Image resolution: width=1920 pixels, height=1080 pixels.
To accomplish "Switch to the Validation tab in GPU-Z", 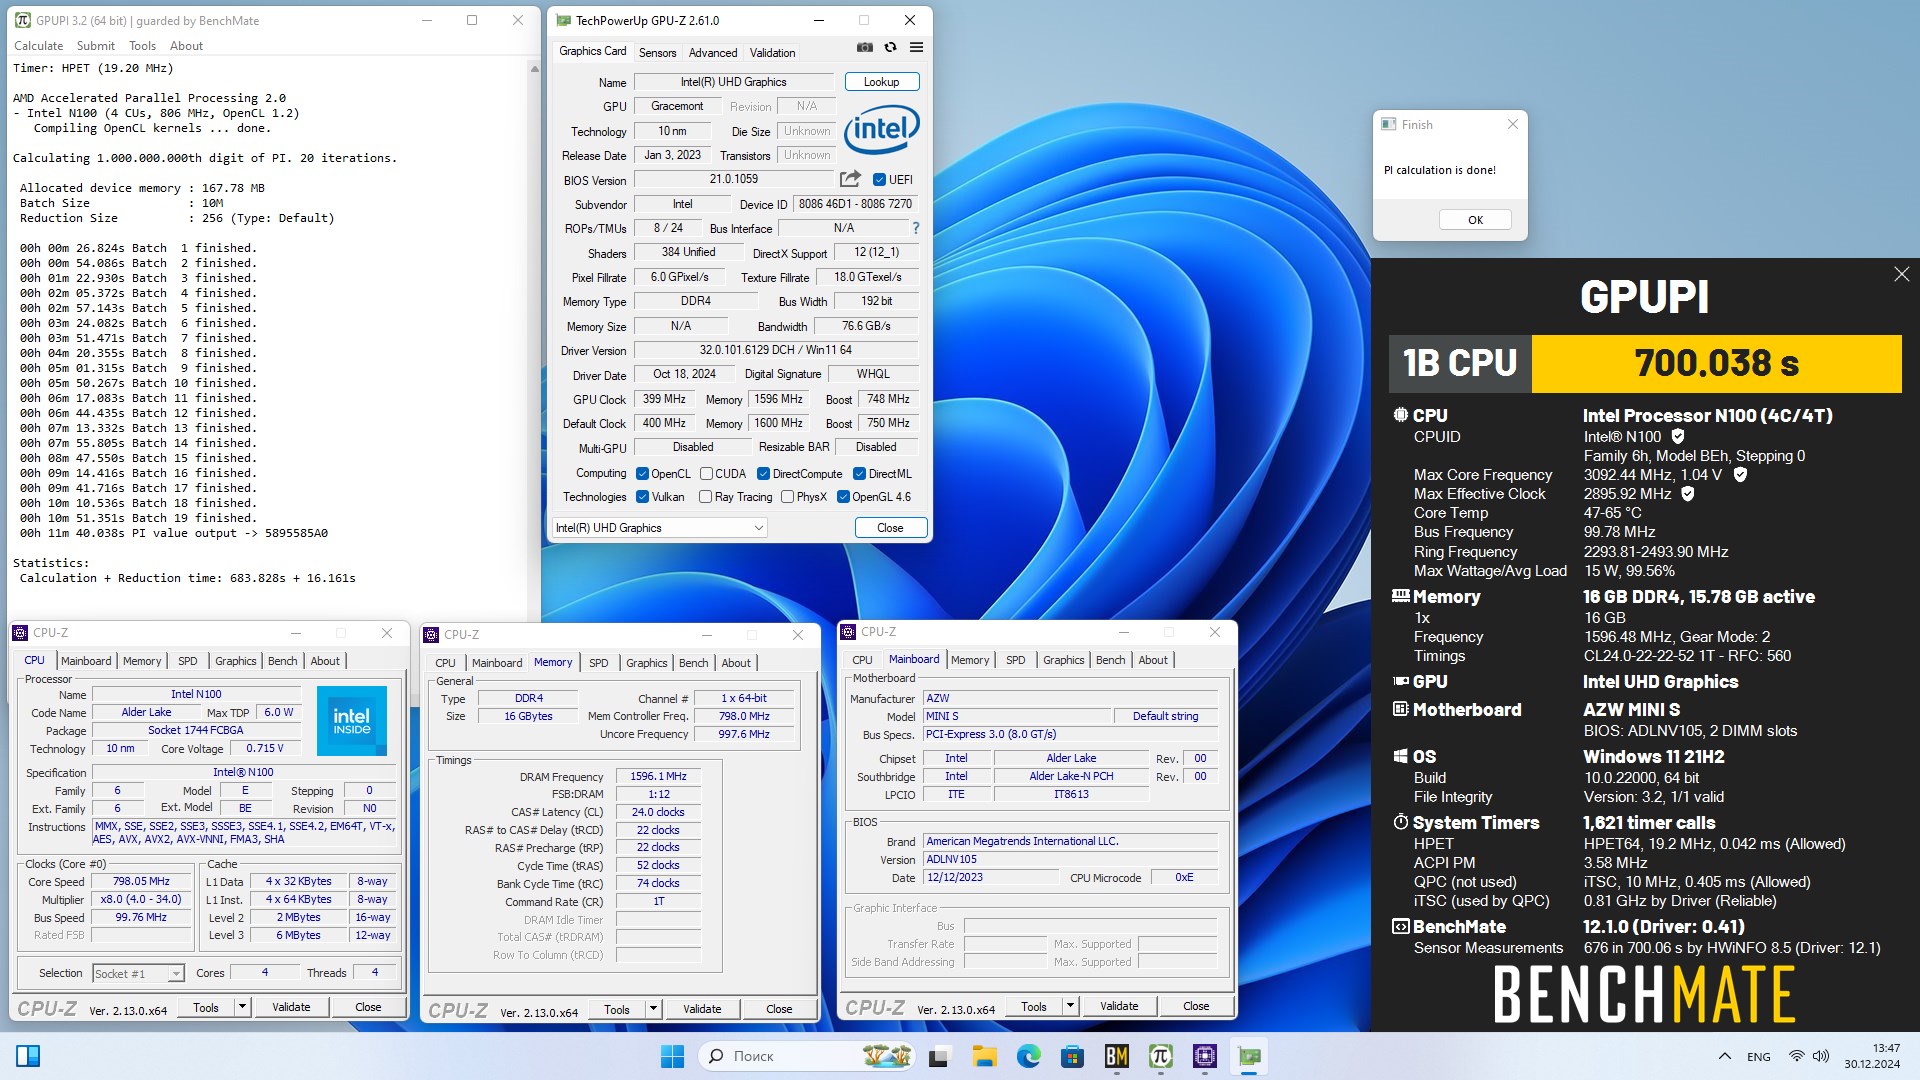I will 773,53.
